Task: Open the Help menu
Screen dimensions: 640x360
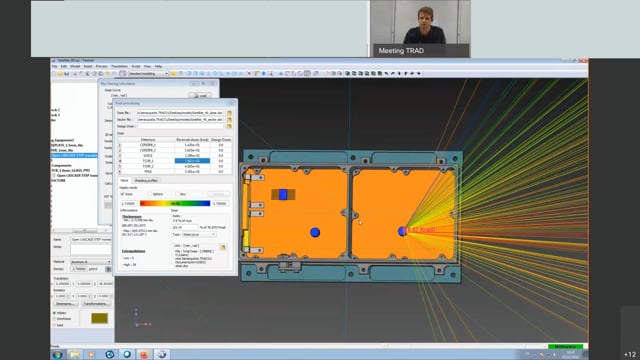Action: (158, 66)
